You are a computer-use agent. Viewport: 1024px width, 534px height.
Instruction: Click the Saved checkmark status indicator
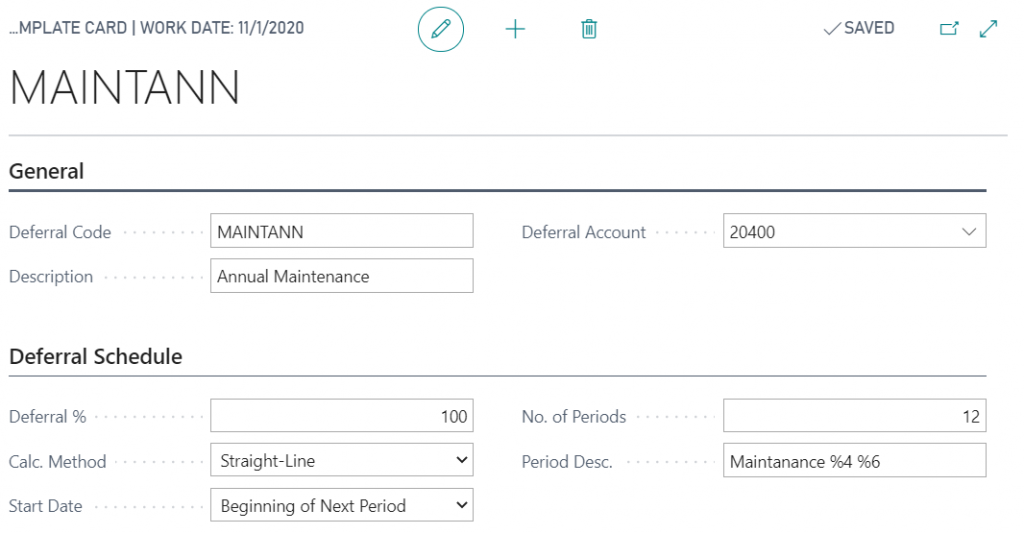pos(858,29)
